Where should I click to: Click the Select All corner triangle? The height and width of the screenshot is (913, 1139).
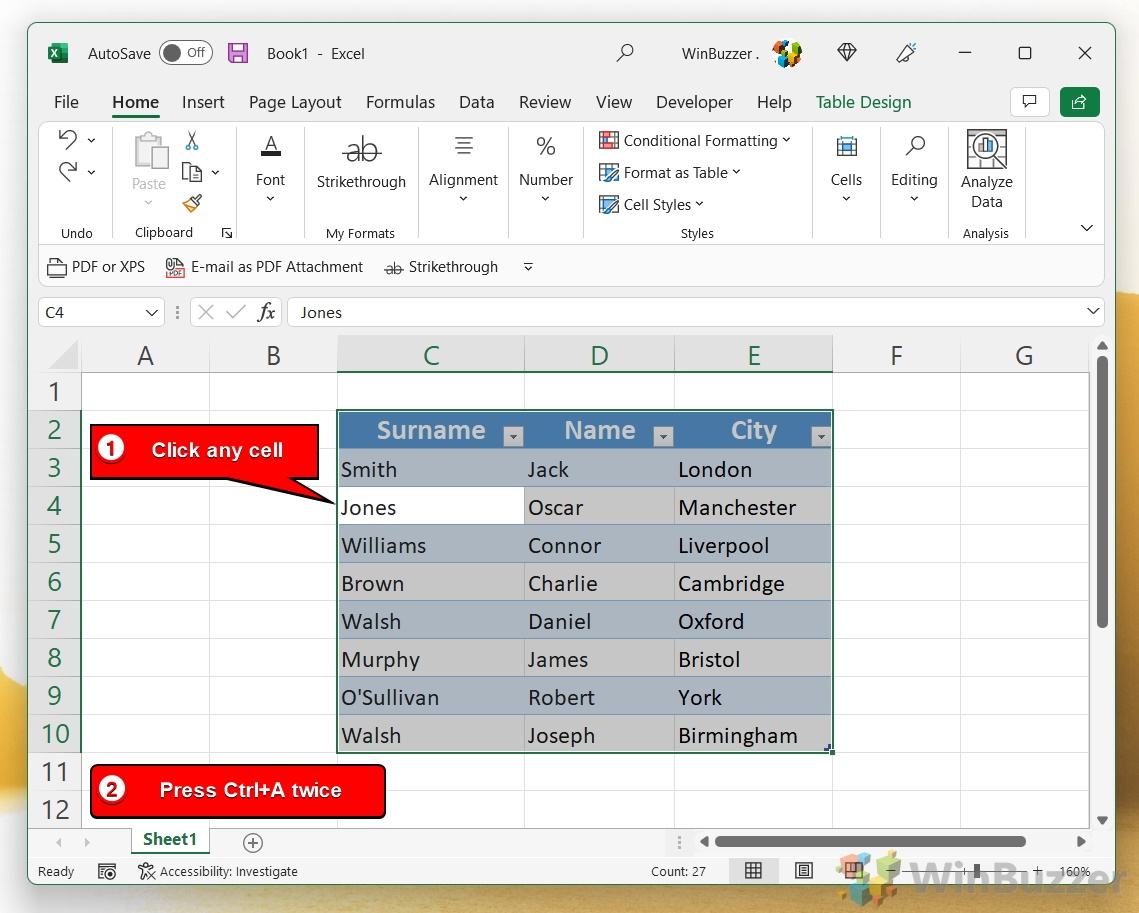[x=63, y=355]
